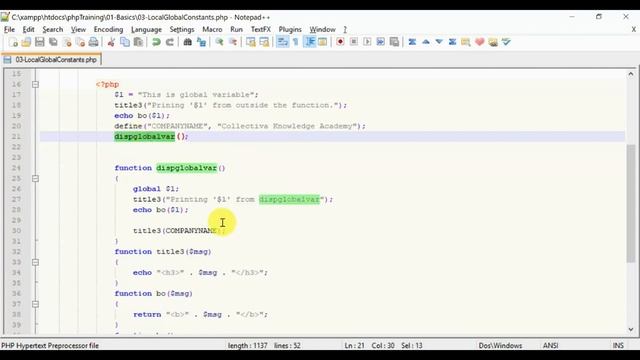Run macro multiple times icon
Image resolution: width=640 pixels, height=360 pixels.
coord(380,42)
